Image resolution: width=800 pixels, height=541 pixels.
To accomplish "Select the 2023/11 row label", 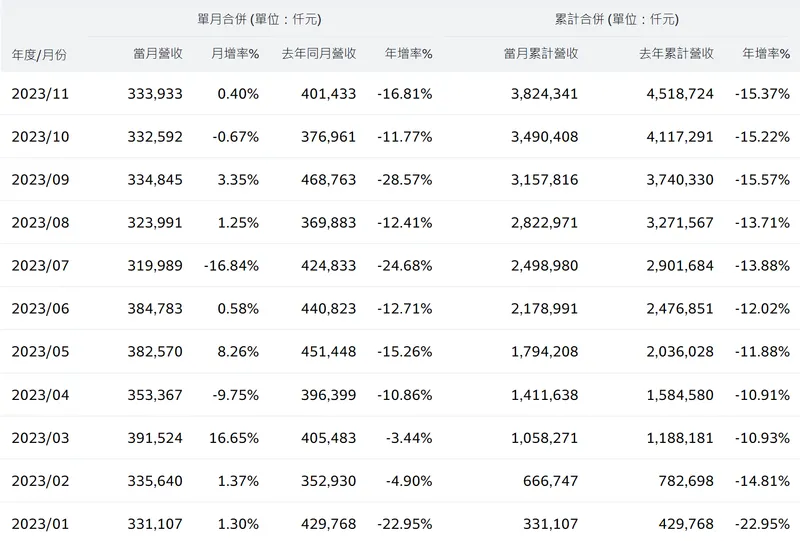I will click(x=40, y=94).
